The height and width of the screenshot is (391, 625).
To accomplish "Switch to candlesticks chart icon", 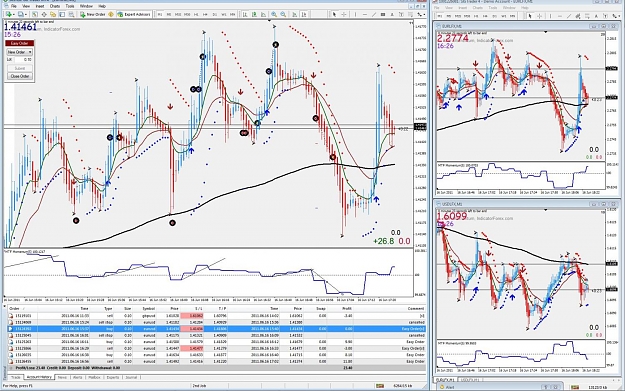I will point(254,14).
